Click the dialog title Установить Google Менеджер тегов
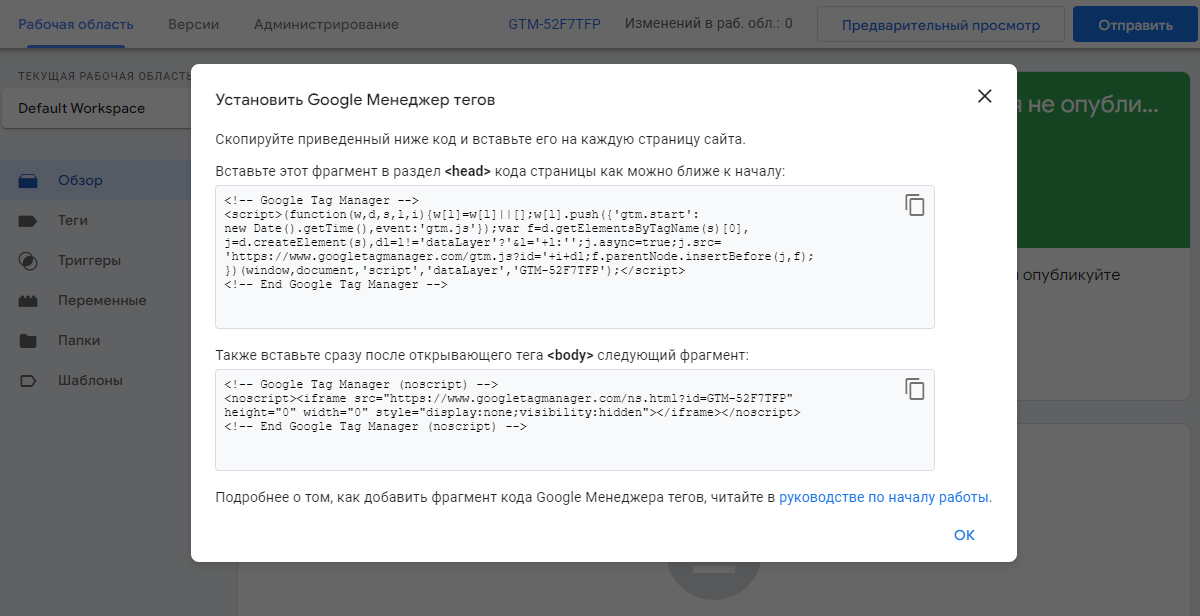Screen dimensions: 1200x616 (355, 100)
